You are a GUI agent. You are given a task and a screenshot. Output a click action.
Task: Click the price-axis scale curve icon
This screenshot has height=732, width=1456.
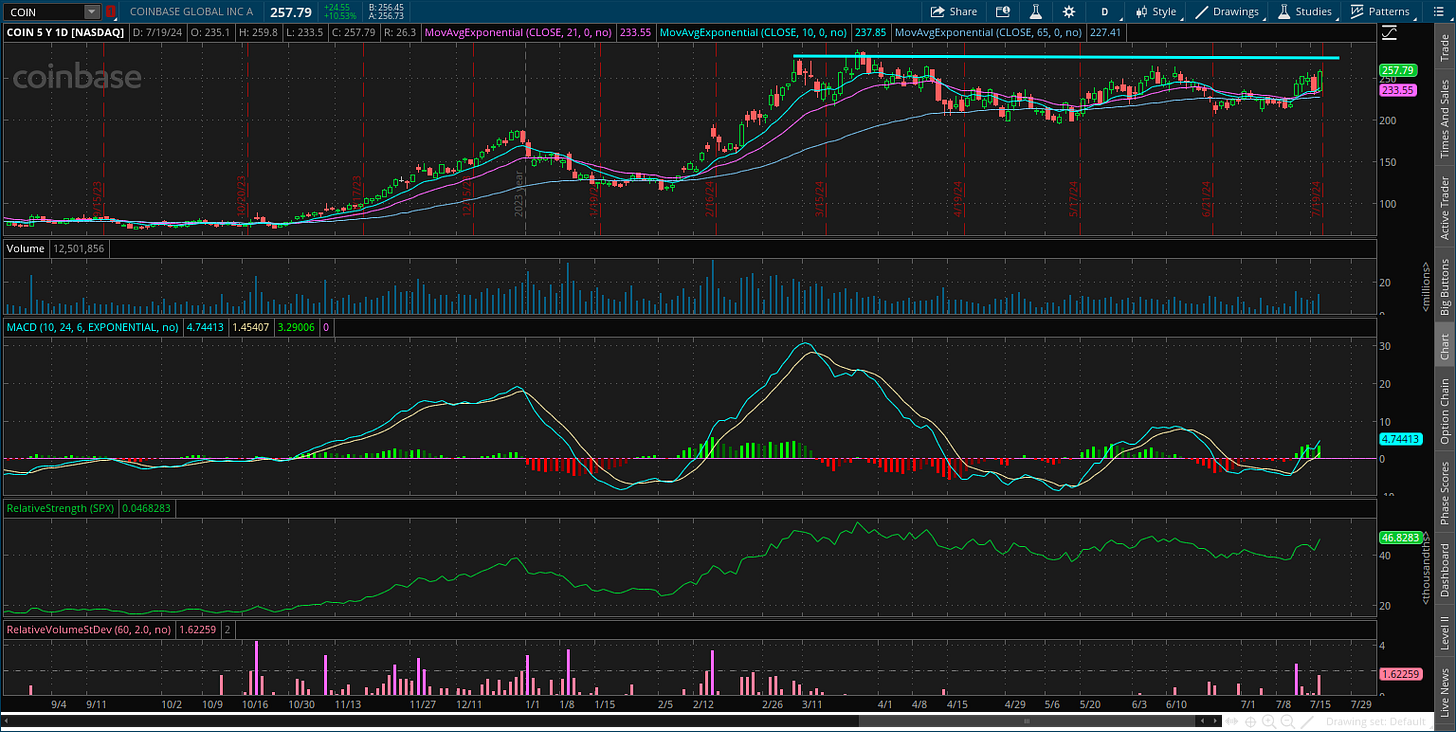click(1389, 33)
